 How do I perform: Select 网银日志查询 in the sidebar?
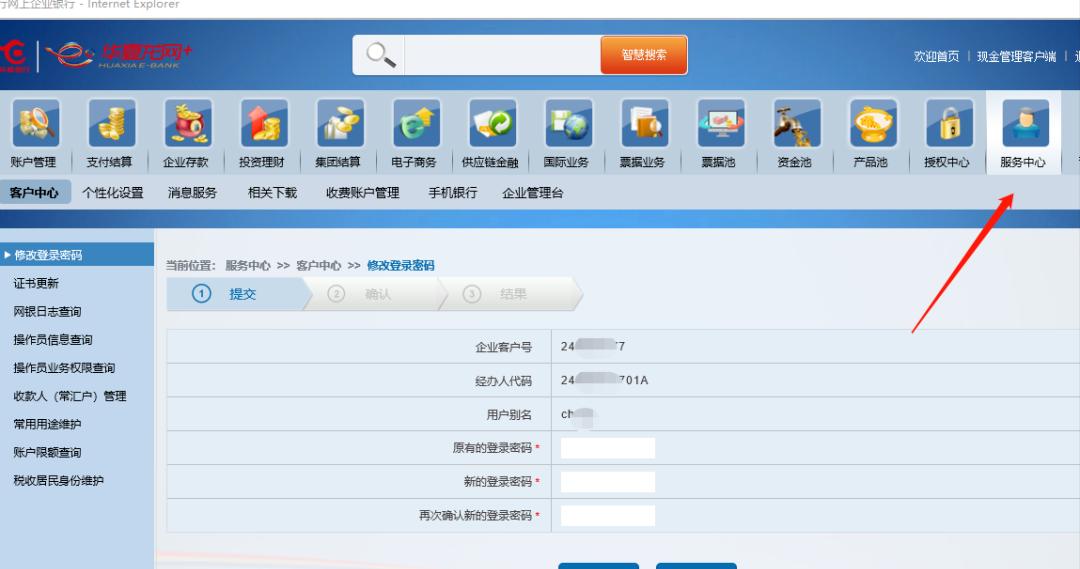(48, 311)
